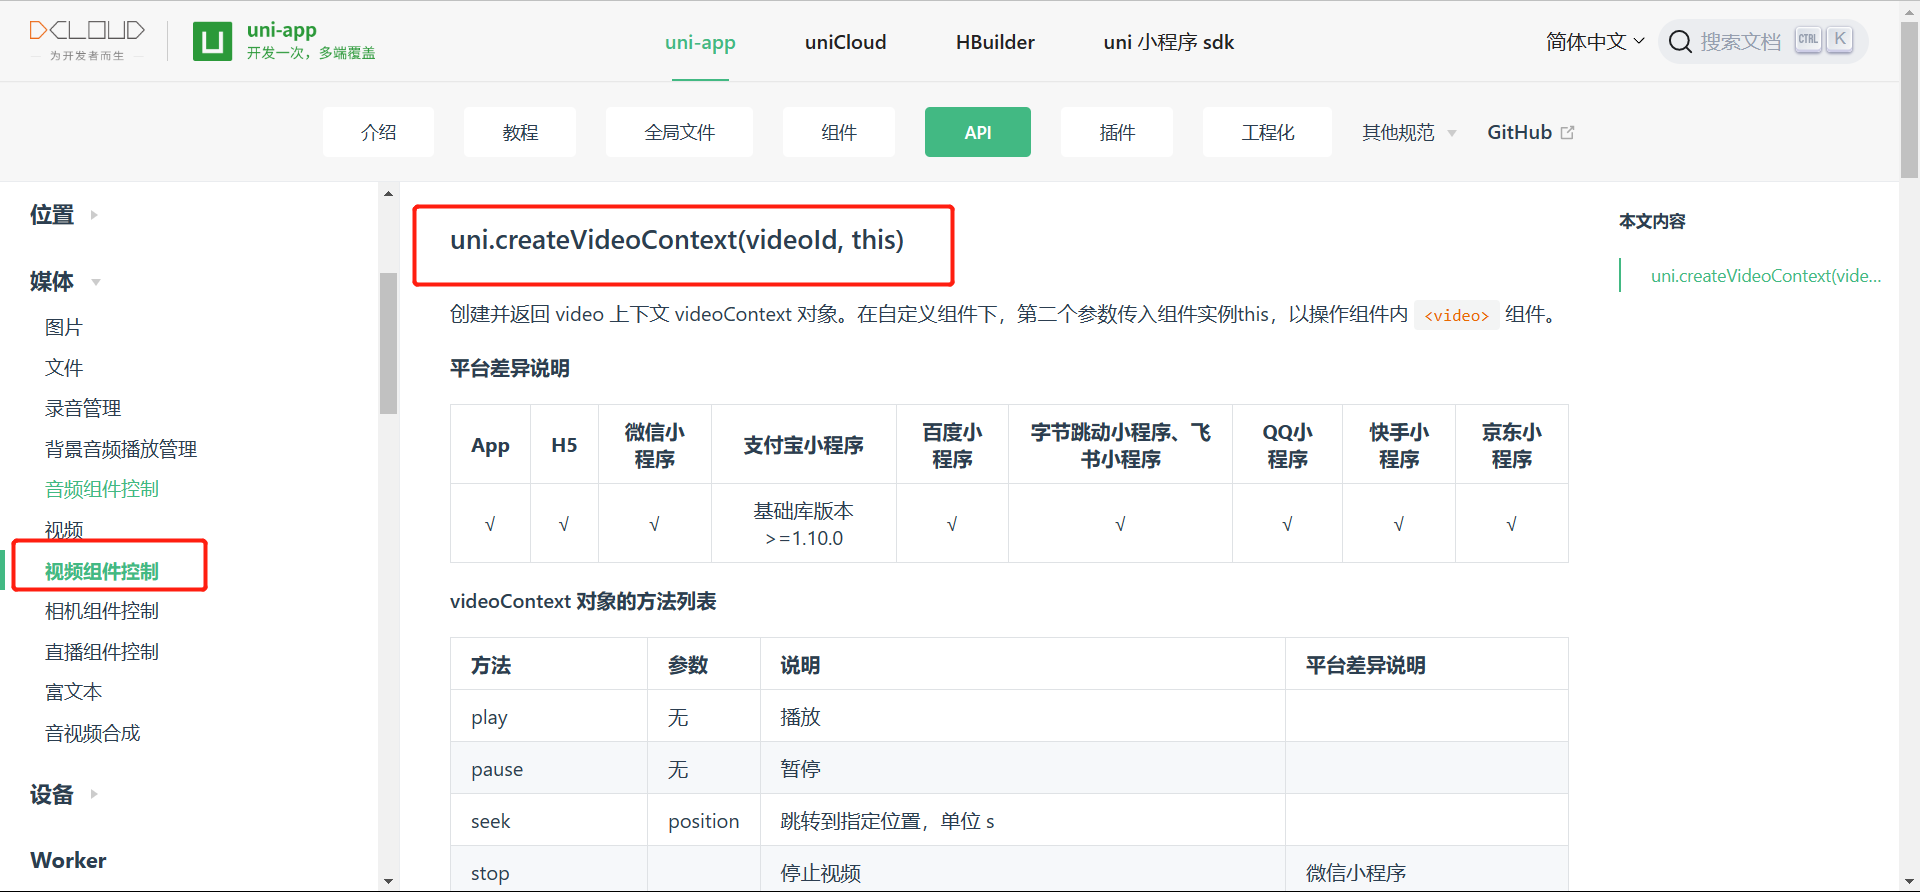The height and width of the screenshot is (892, 1920).
Task: Click the videoContext 对象的方法列表 heading
Action: click(x=583, y=601)
